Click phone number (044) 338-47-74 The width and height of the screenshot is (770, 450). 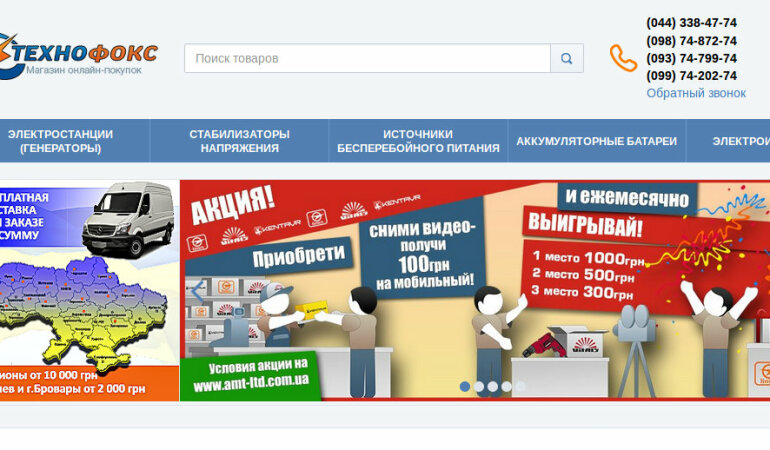tap(691, 23)
